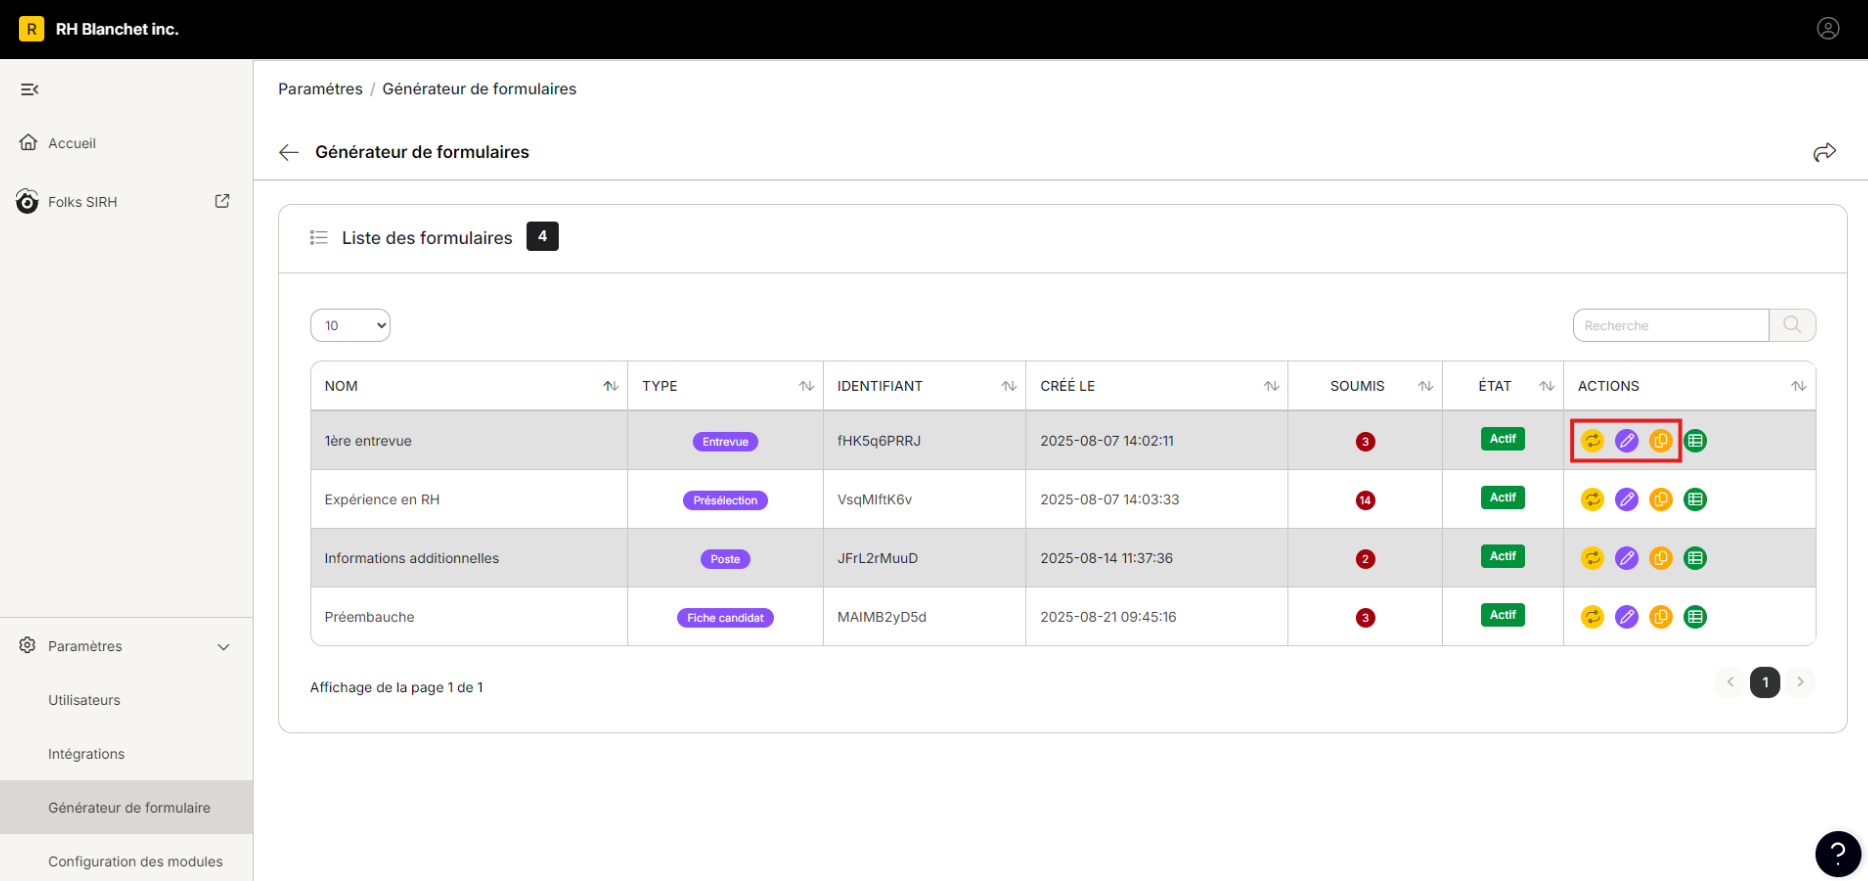This screenshot has width=1868, height=881.
Task: Click the Entrevue type tag
Action: pyautogui.click(x=725, y=441)
